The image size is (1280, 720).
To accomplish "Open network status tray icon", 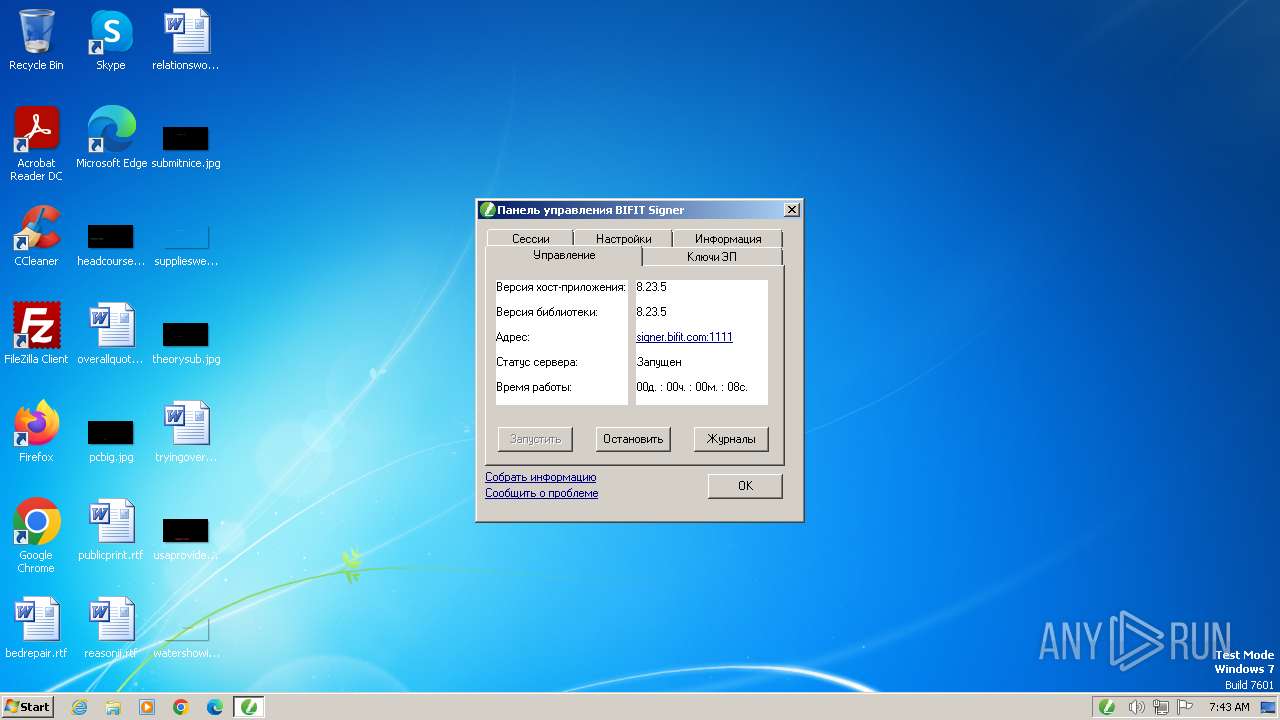I will [x=1160, y=707].
